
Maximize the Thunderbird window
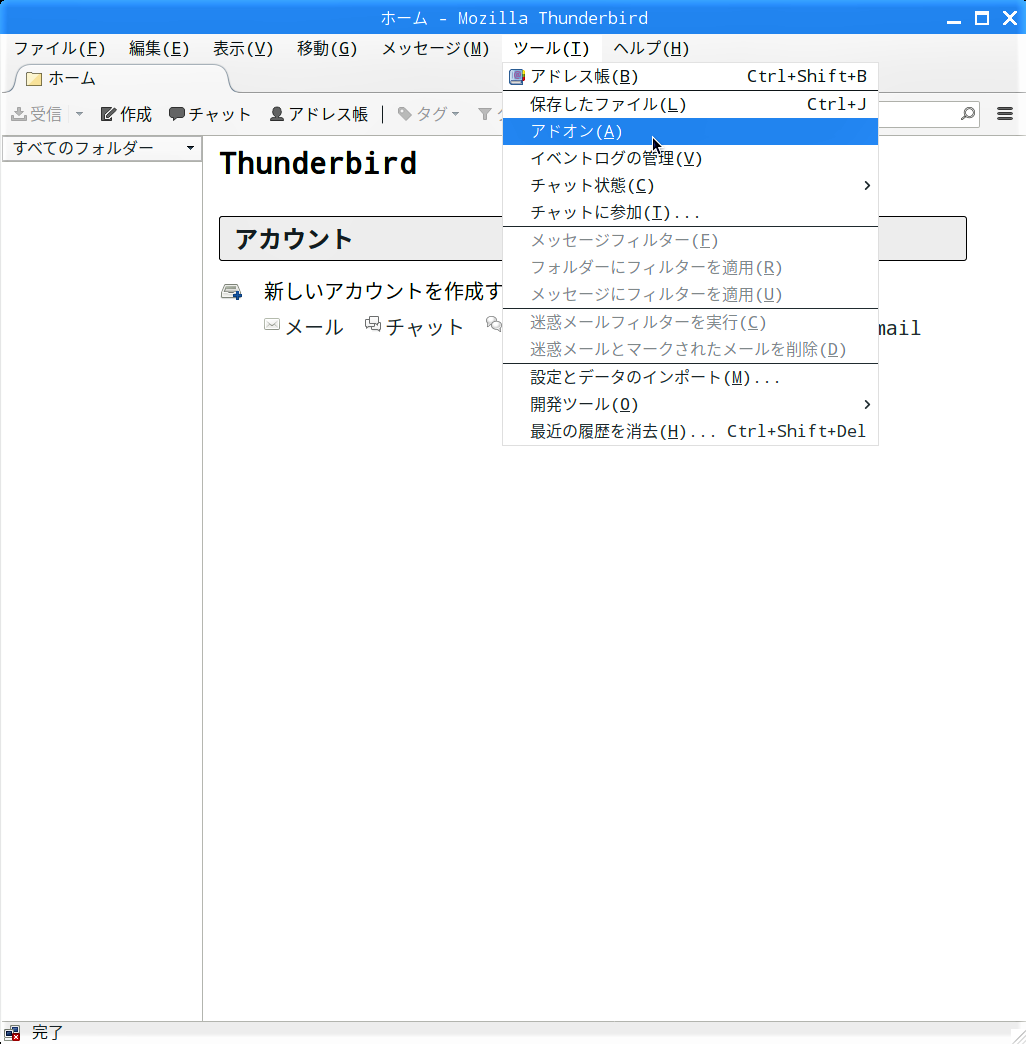tap(982, 18)
